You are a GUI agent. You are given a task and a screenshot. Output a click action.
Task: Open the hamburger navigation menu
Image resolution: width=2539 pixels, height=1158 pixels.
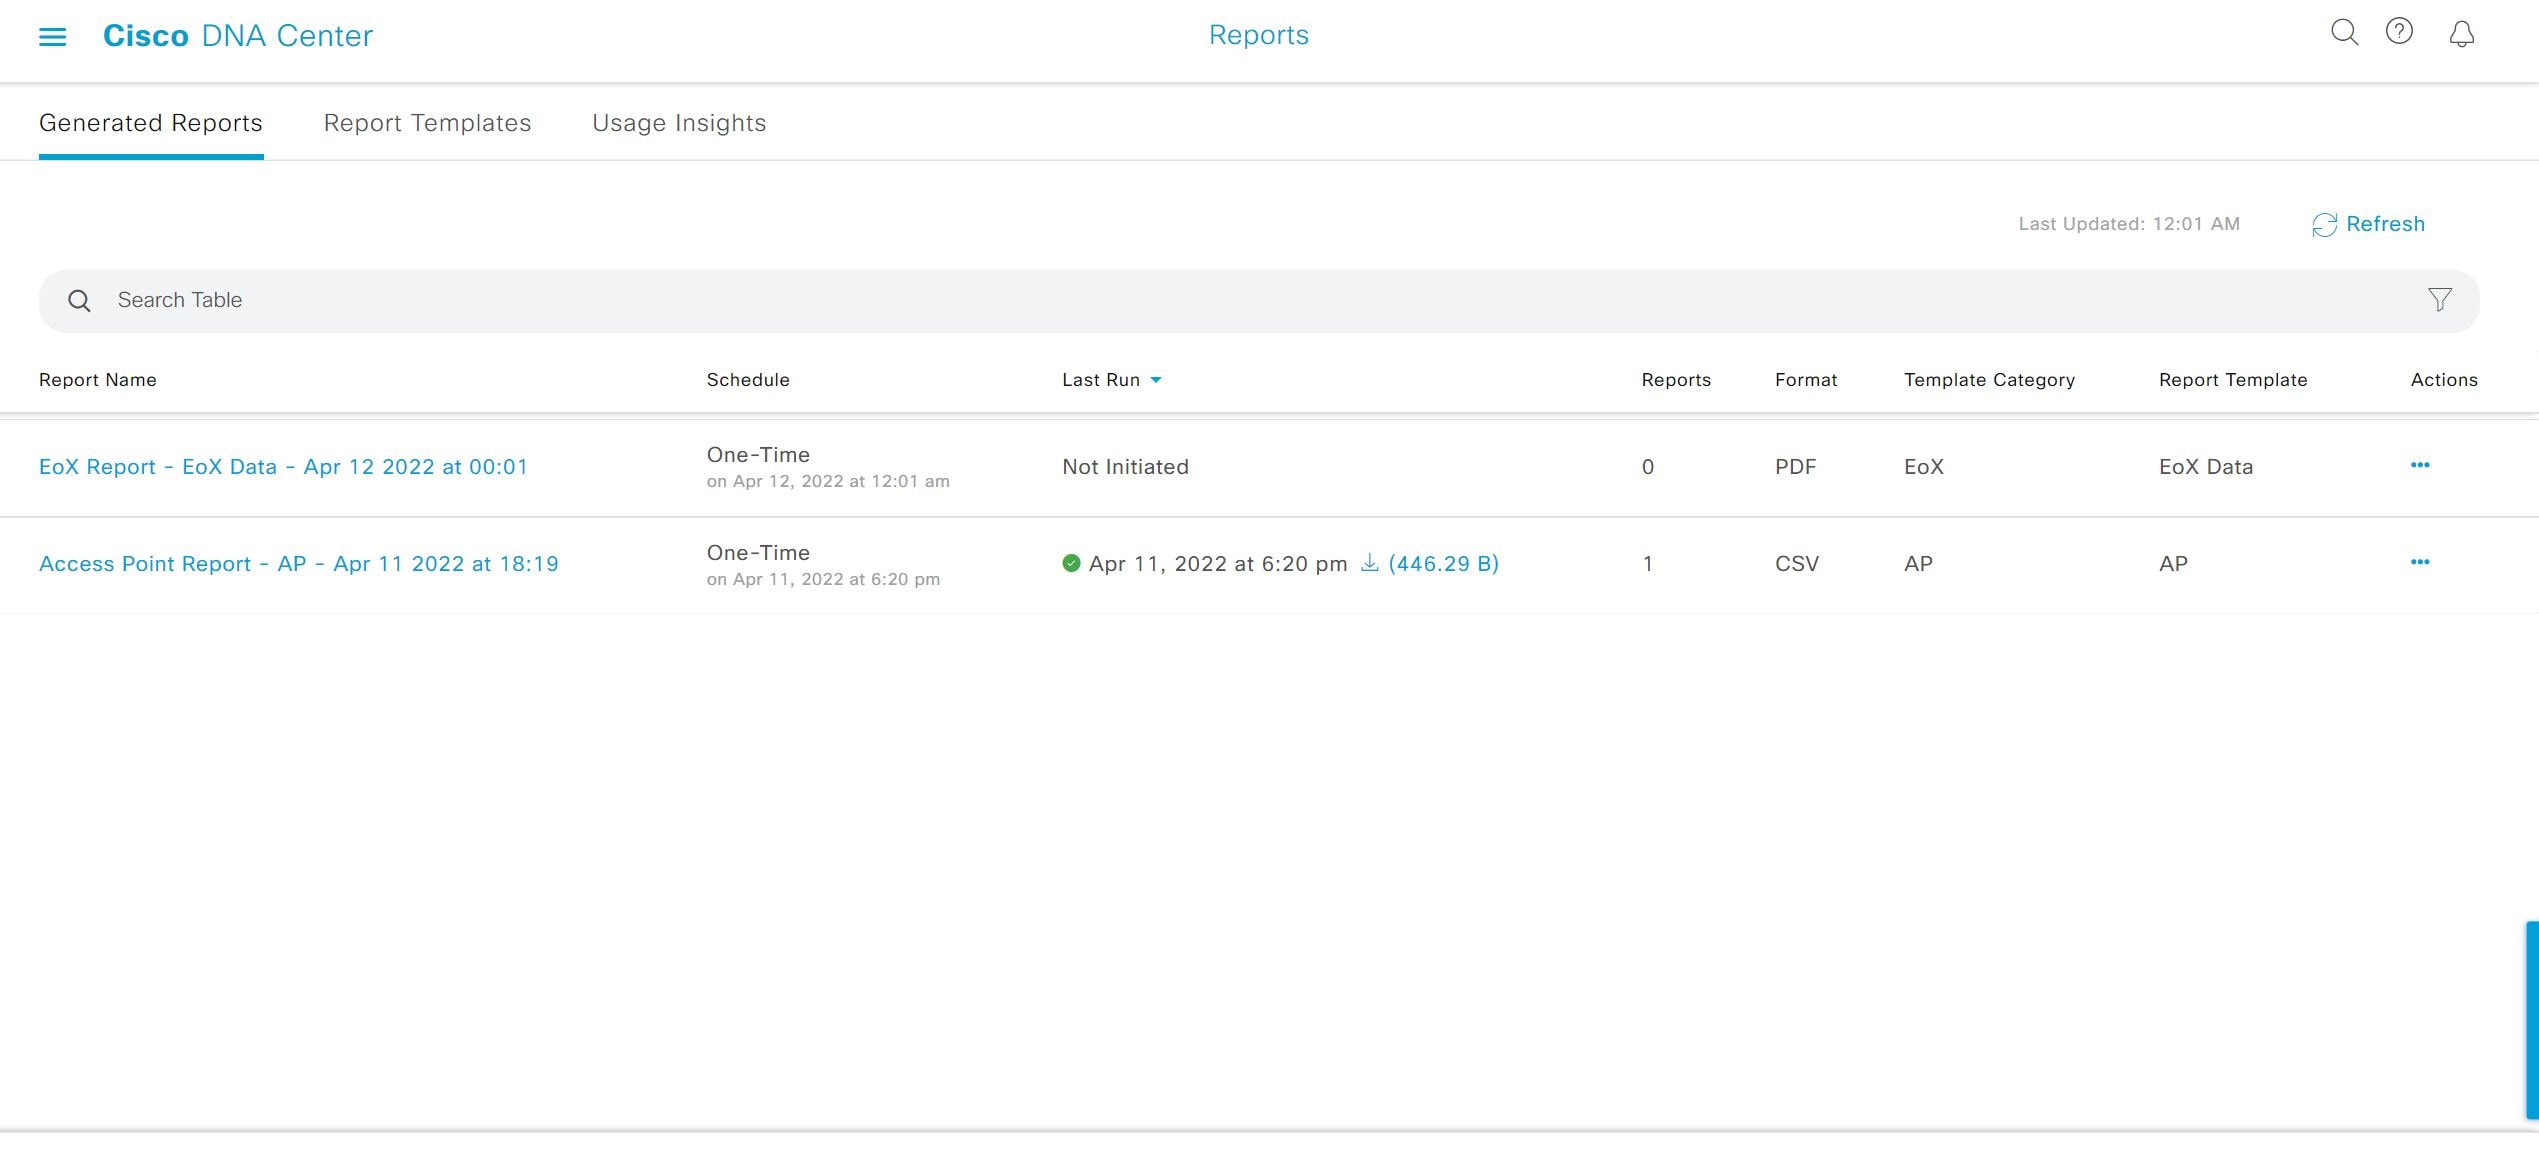51,35
